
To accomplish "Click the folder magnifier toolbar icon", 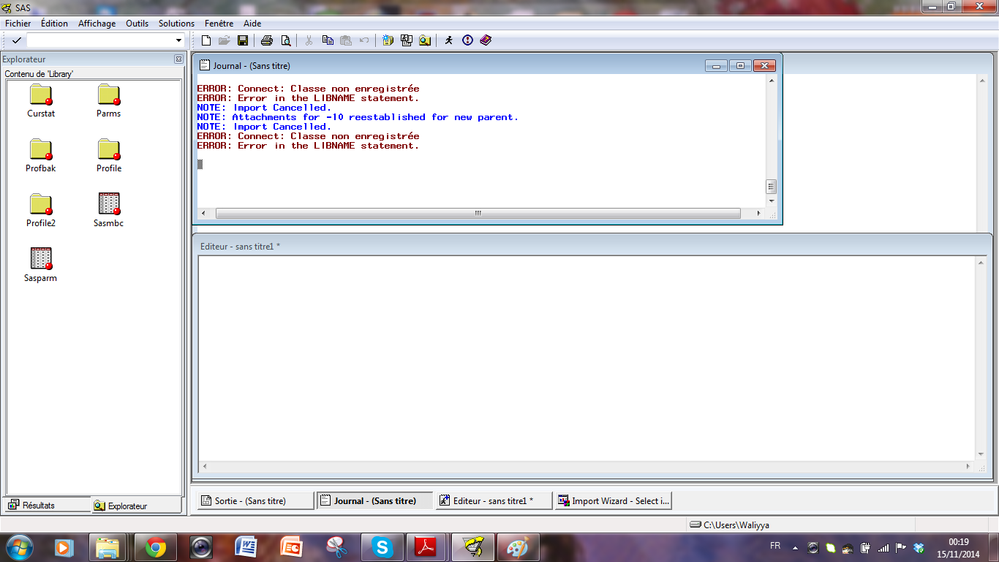I will coord(425,40).
